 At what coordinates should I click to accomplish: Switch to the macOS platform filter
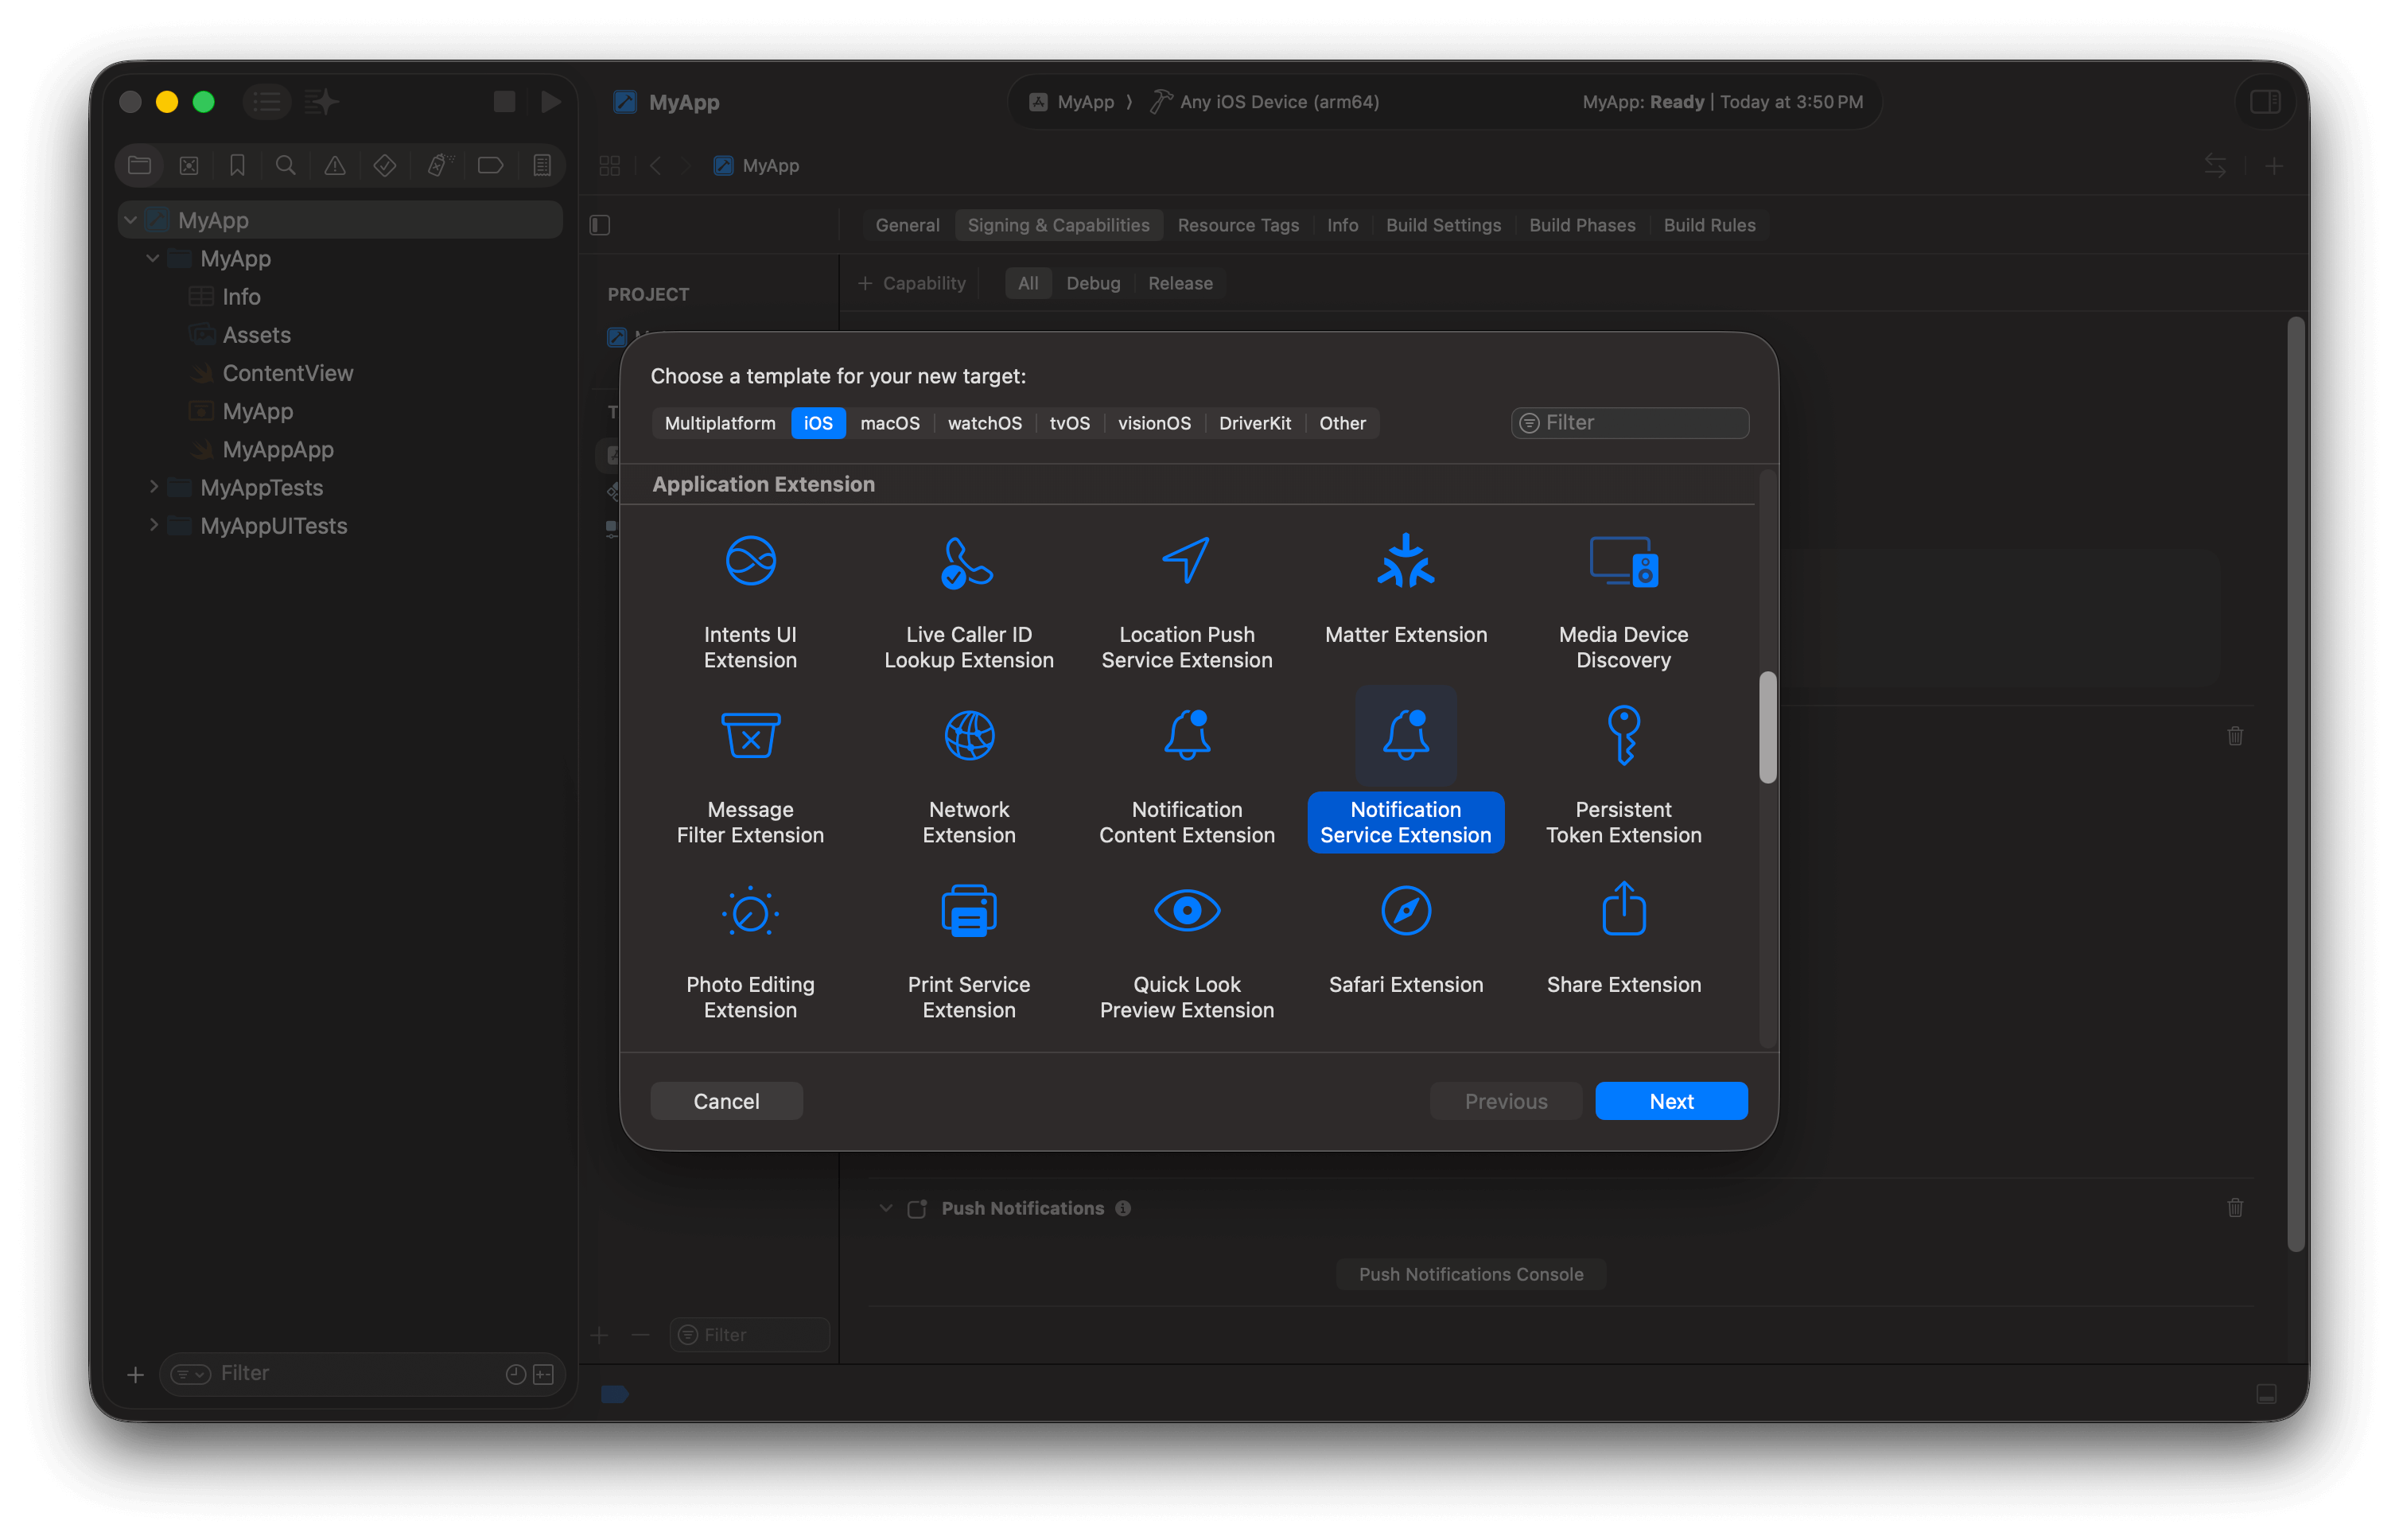[889, 422]
